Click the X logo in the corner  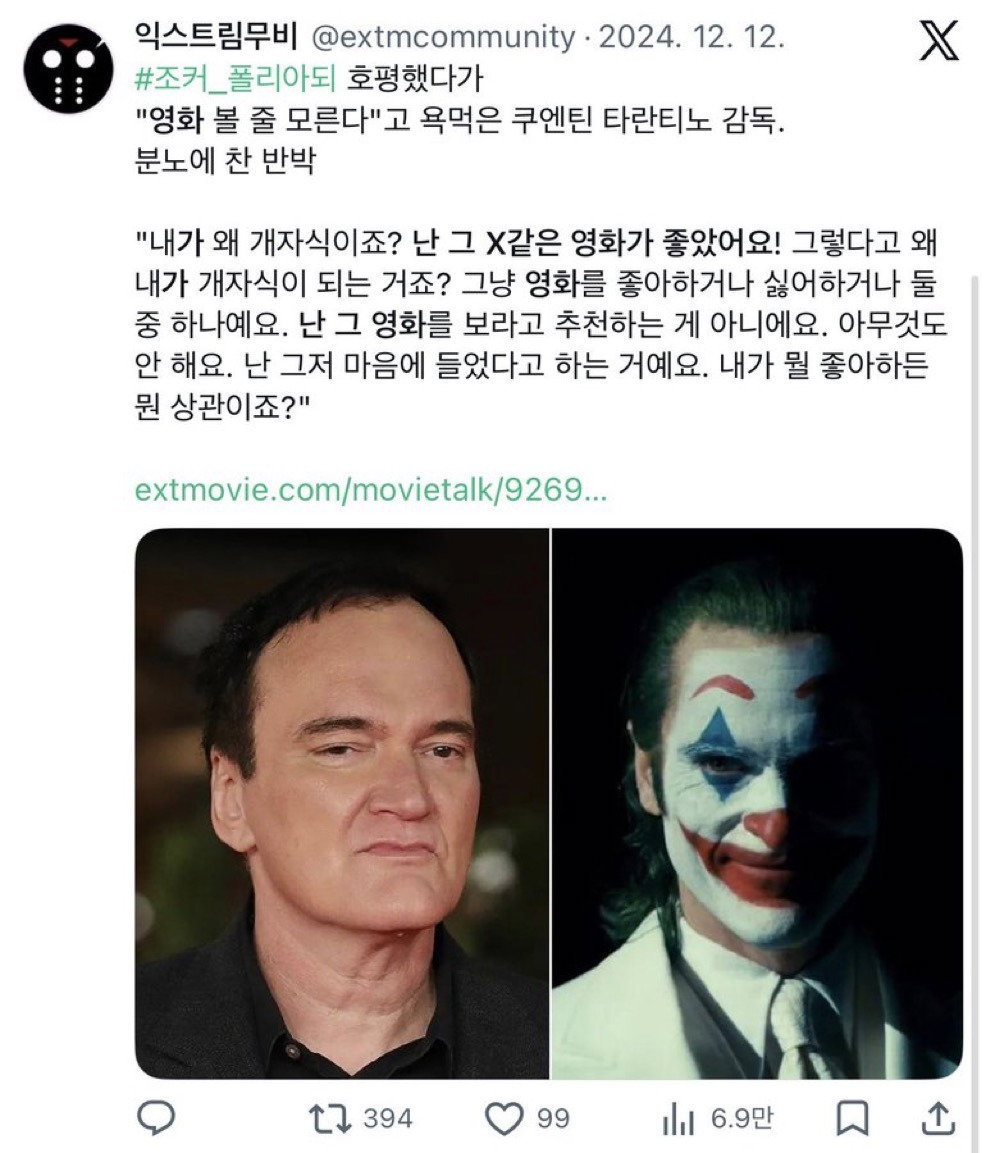(x=939, y=40)
